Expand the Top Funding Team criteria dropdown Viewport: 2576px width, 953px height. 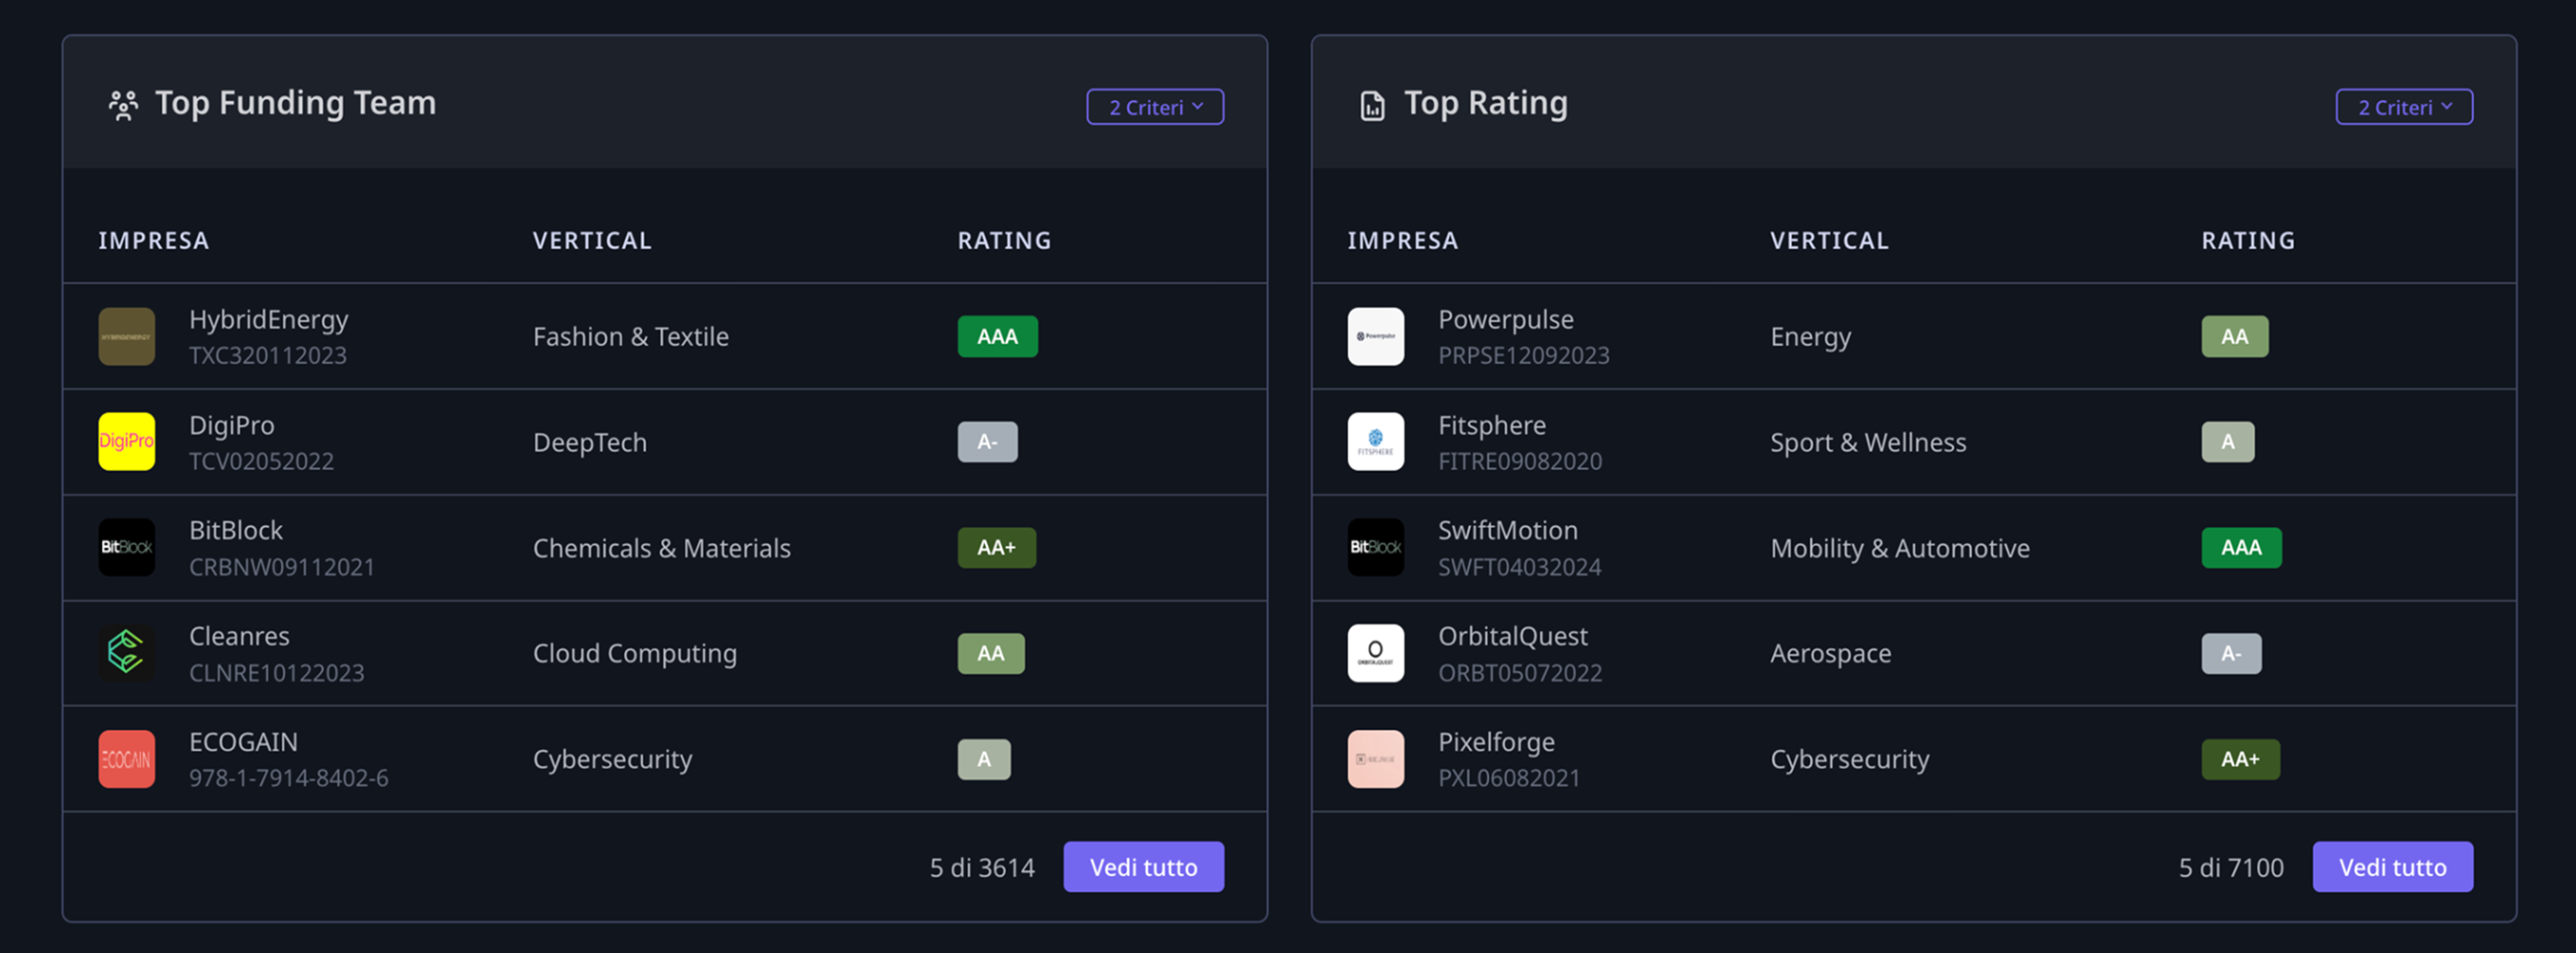tap(1154, 107)
